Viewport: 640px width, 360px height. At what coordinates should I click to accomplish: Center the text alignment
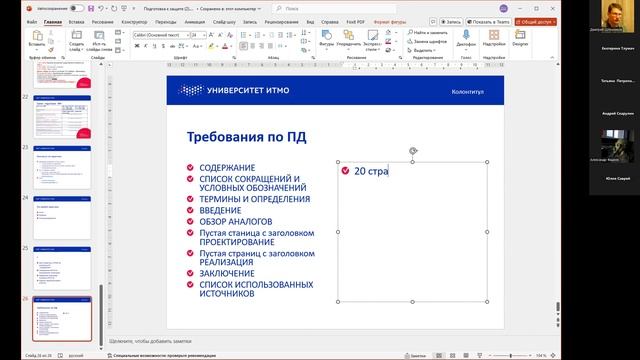(253, 46)
